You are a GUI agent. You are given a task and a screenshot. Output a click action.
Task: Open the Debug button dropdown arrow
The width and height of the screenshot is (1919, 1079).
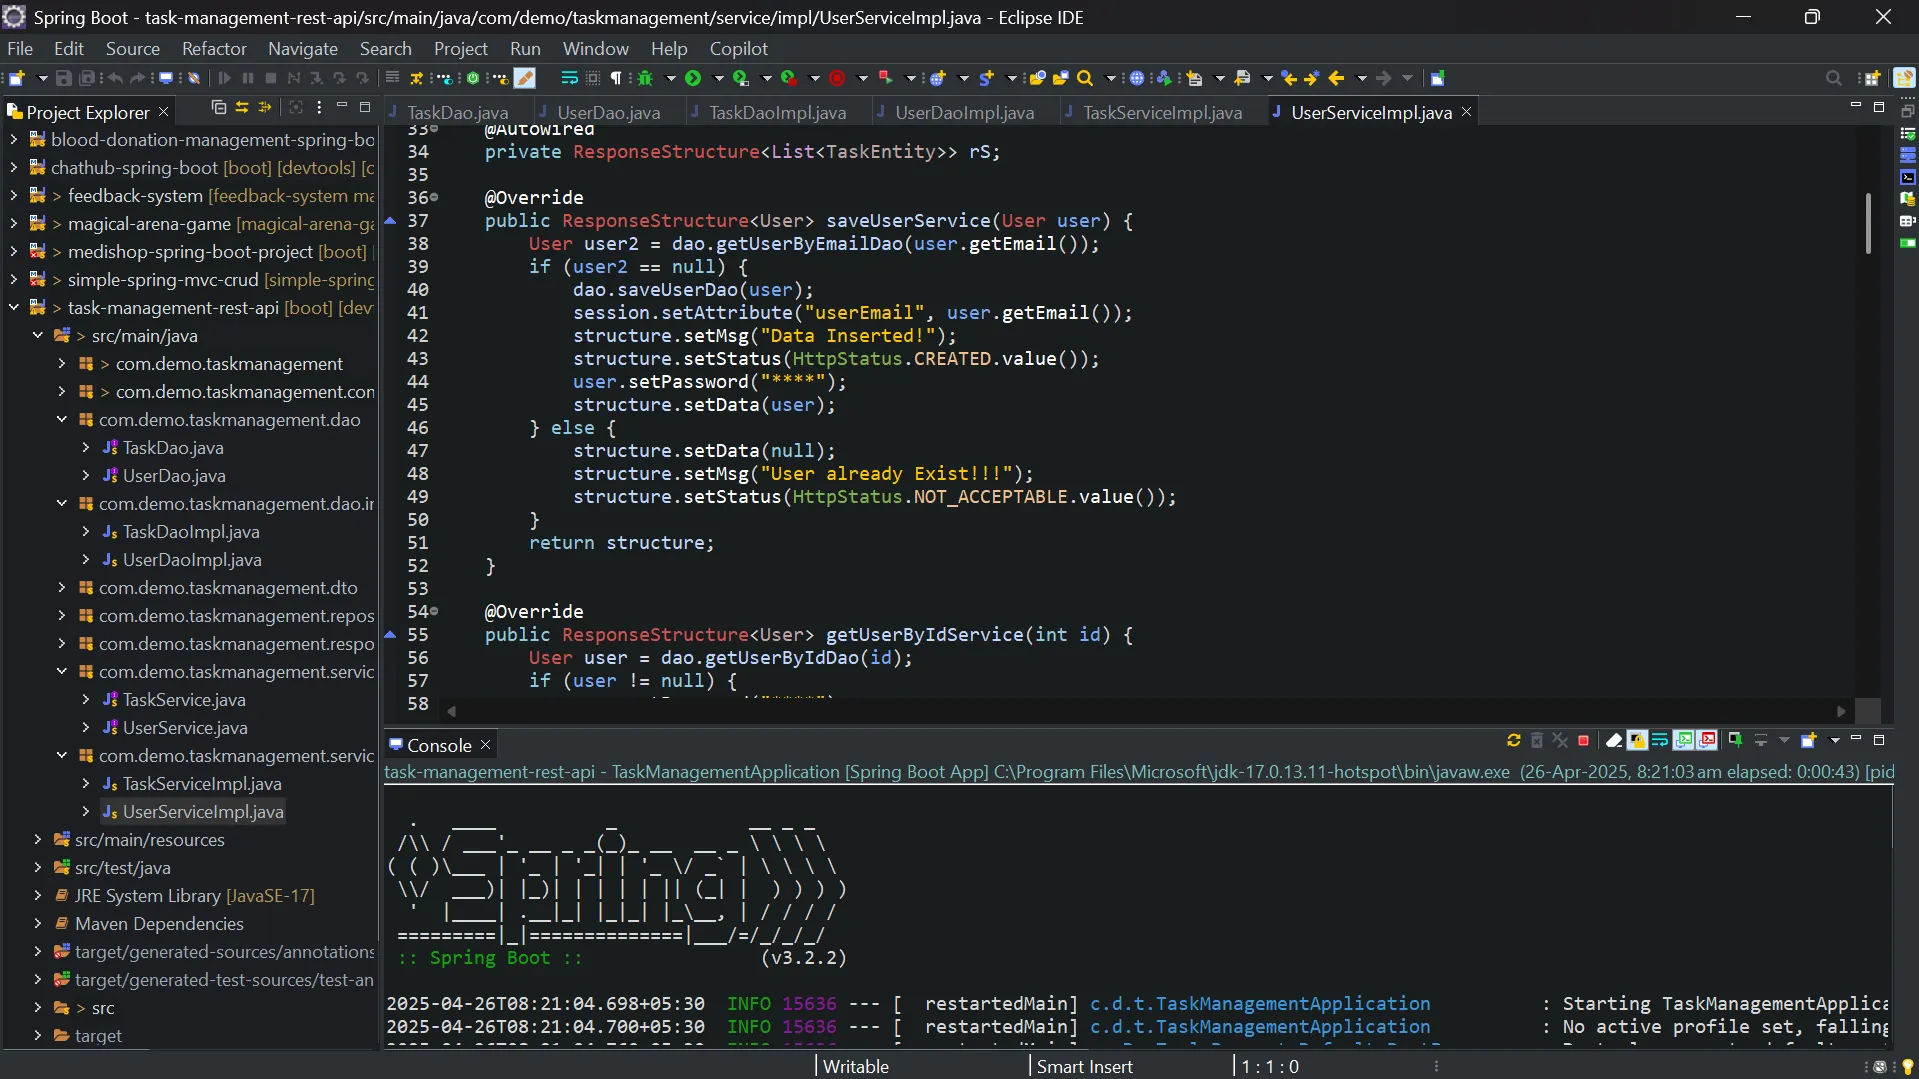[670, 78]
